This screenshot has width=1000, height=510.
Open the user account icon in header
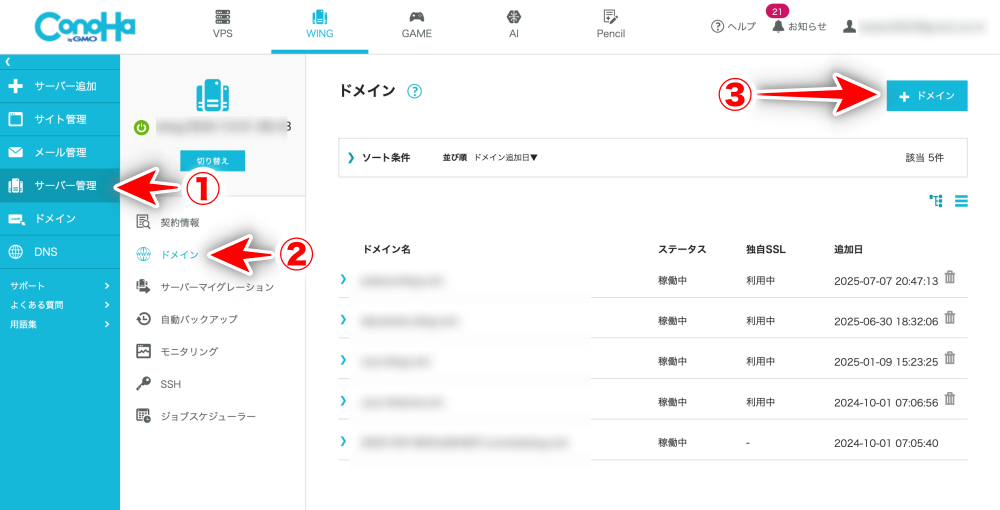(x=849, y=26)
